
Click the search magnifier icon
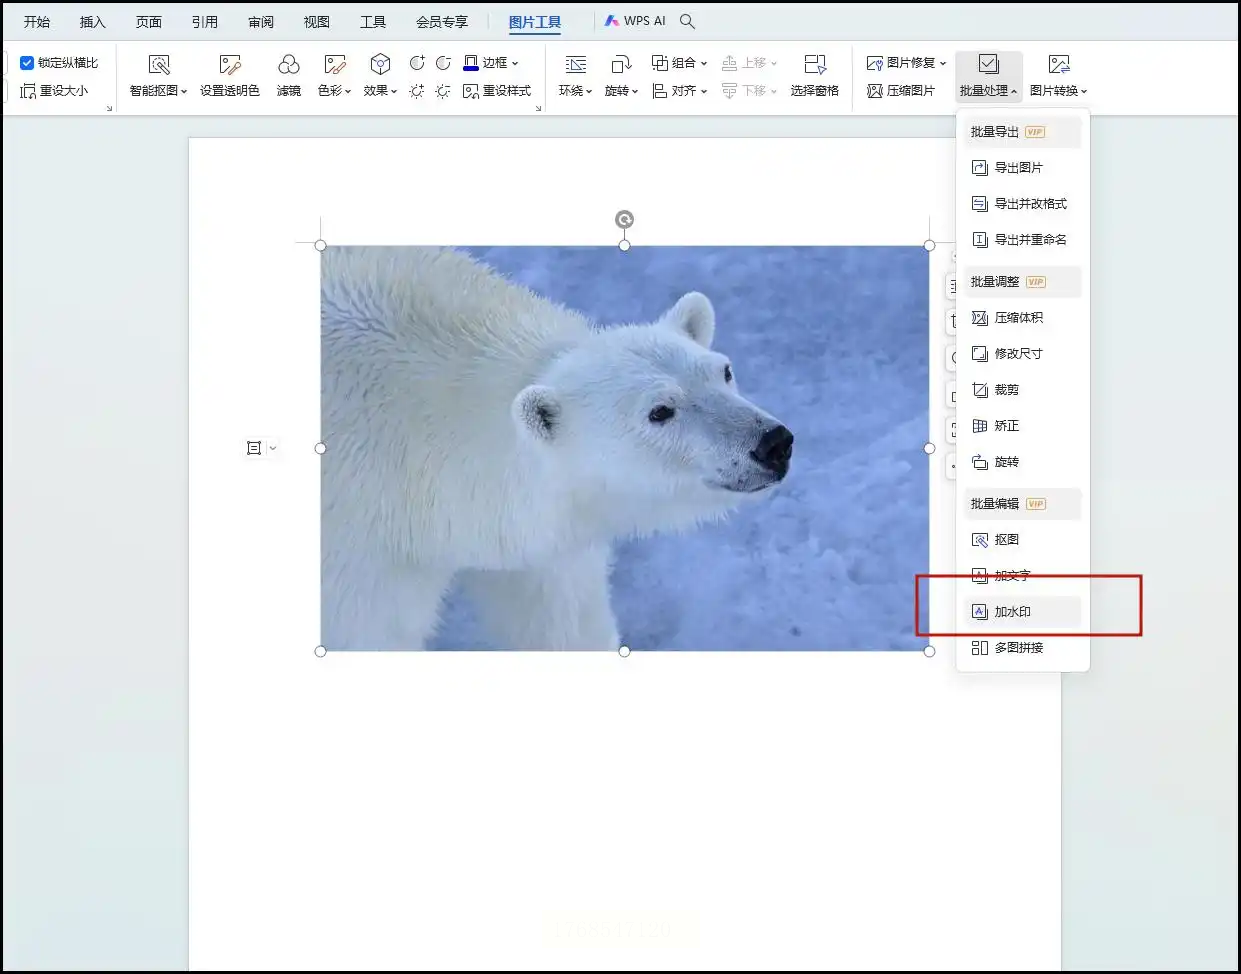[687, 21]
